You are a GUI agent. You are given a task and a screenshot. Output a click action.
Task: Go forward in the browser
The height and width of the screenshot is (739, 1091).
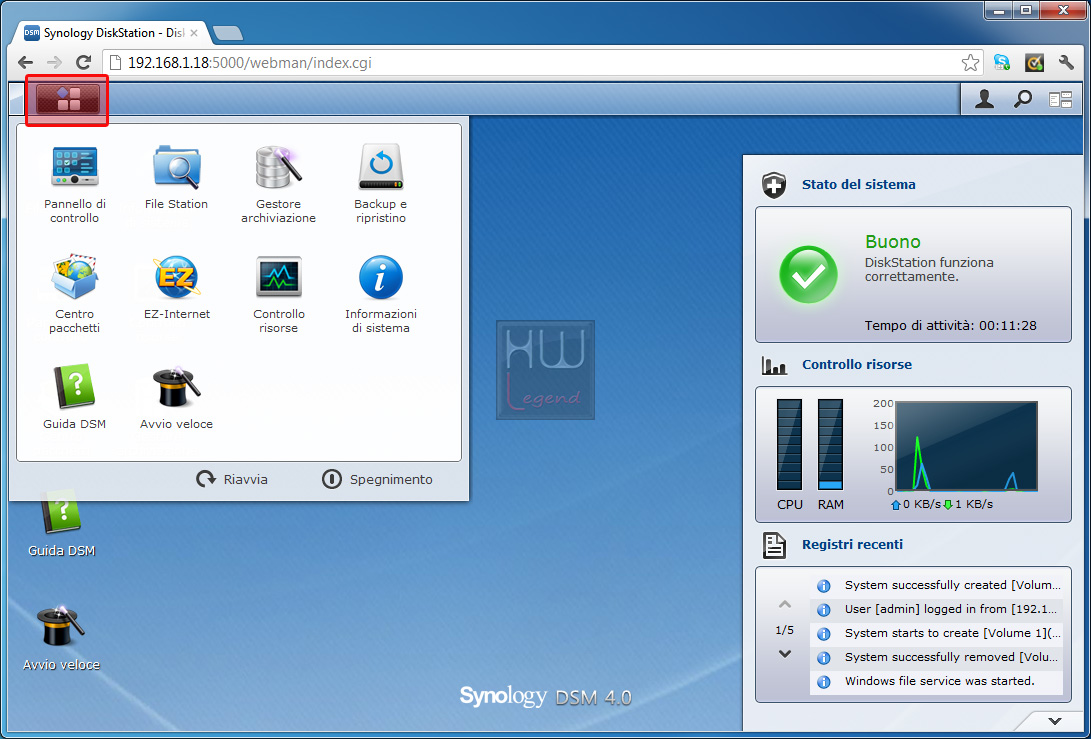coord(54,63)
